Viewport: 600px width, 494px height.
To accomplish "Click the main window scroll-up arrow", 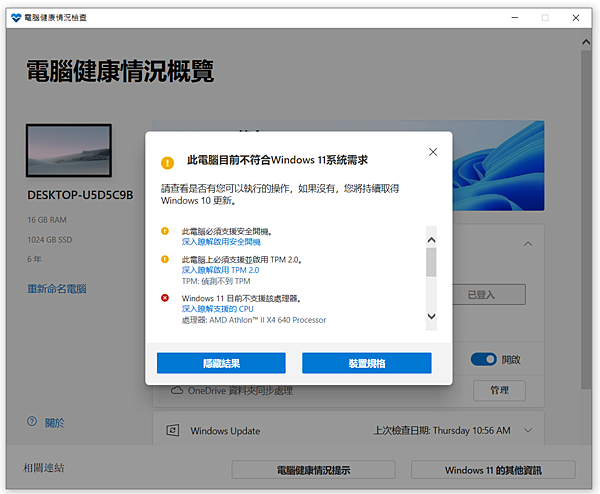I will pos(586,42).
